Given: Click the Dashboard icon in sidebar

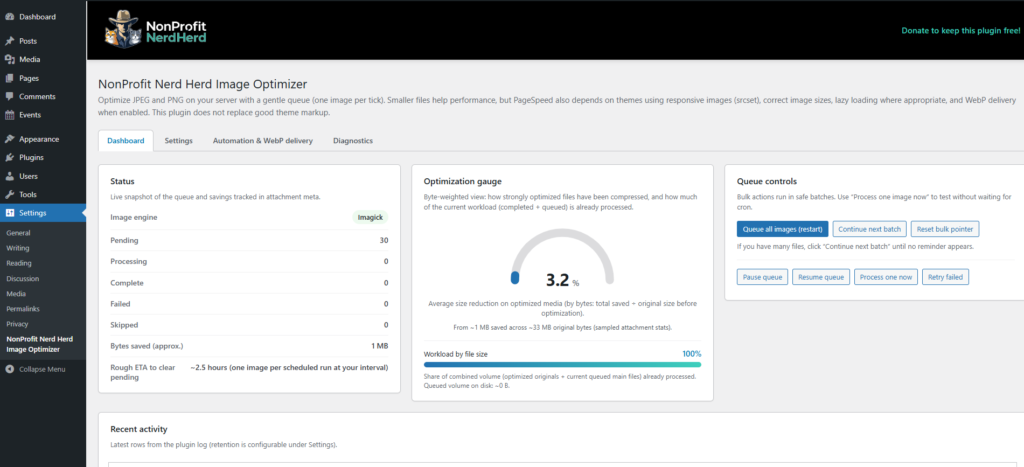Looking at the screenshot, I should coord(10,17).
